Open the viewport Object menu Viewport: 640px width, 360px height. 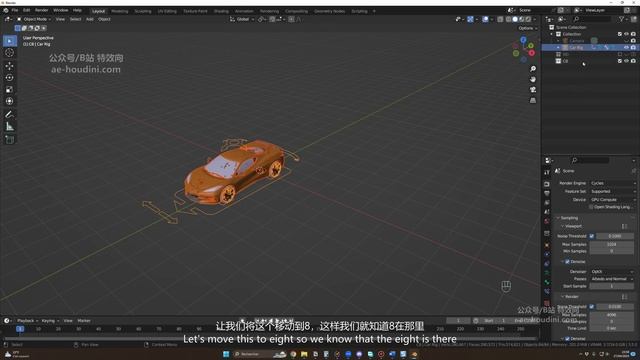104,19
